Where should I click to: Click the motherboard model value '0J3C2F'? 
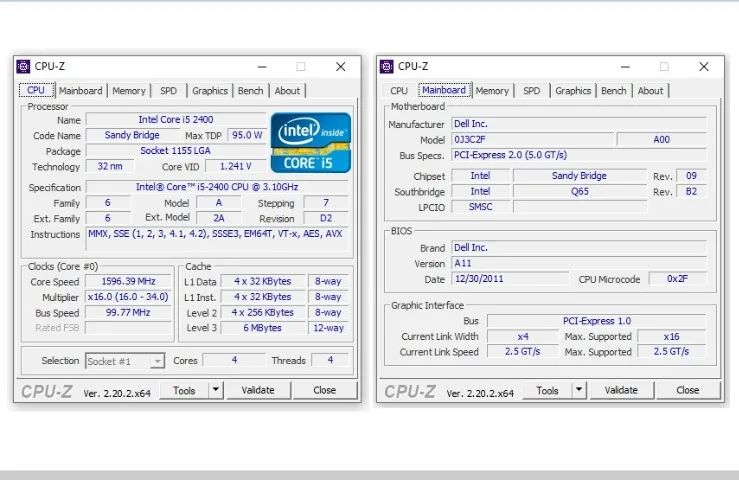pyautogui.click(x=533, y=140)
